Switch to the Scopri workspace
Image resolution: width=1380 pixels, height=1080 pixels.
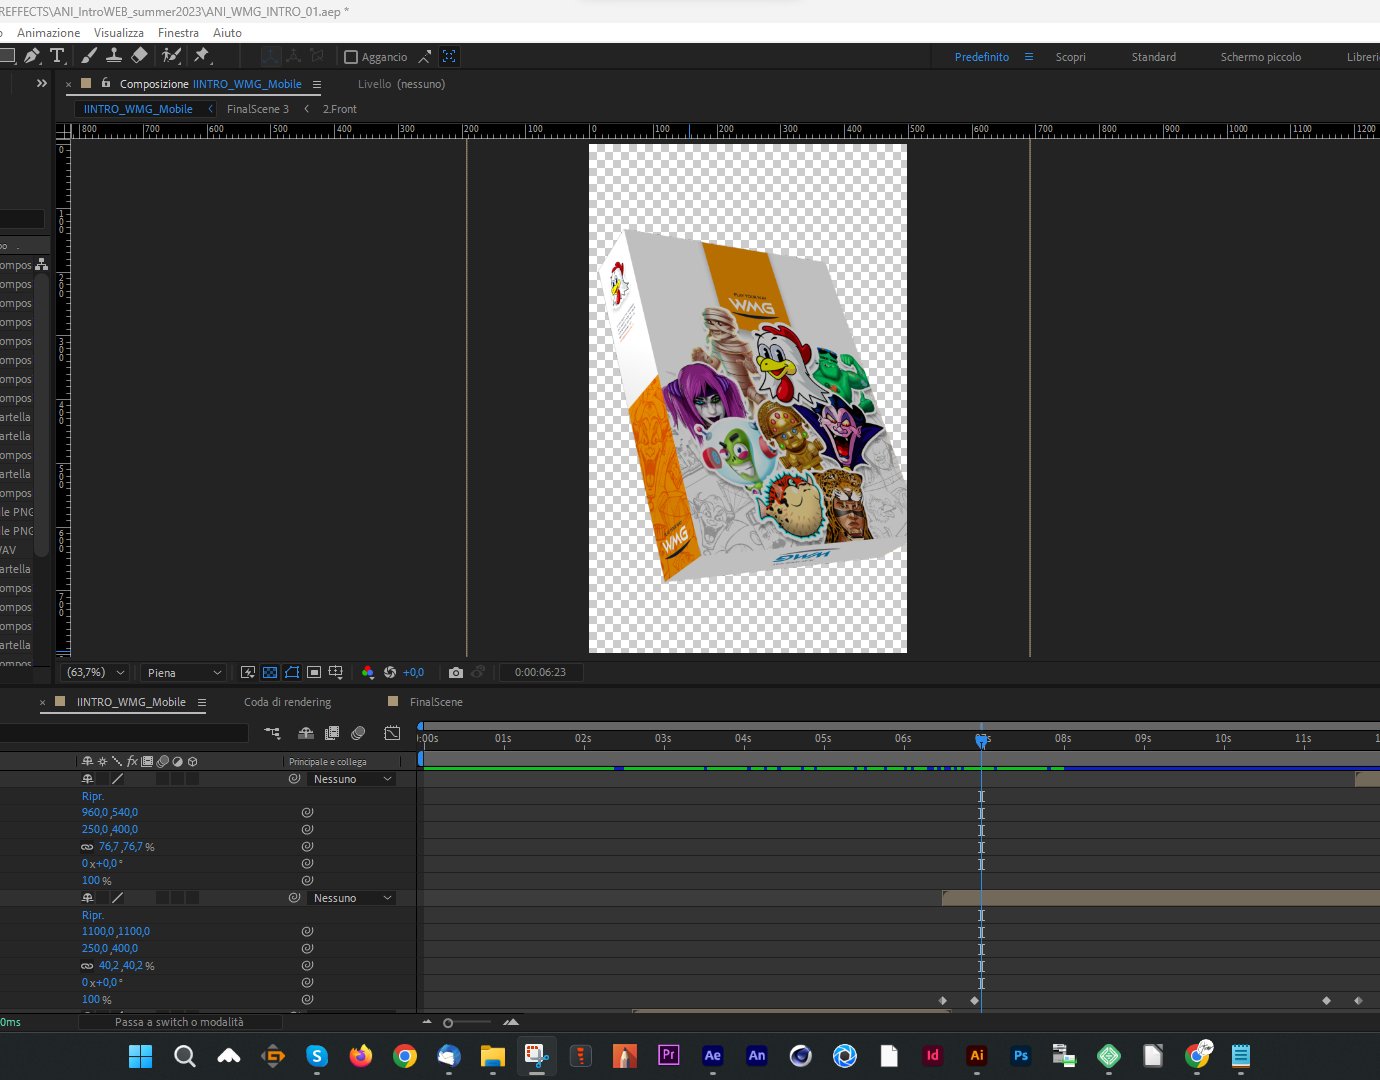point(1070,57)
